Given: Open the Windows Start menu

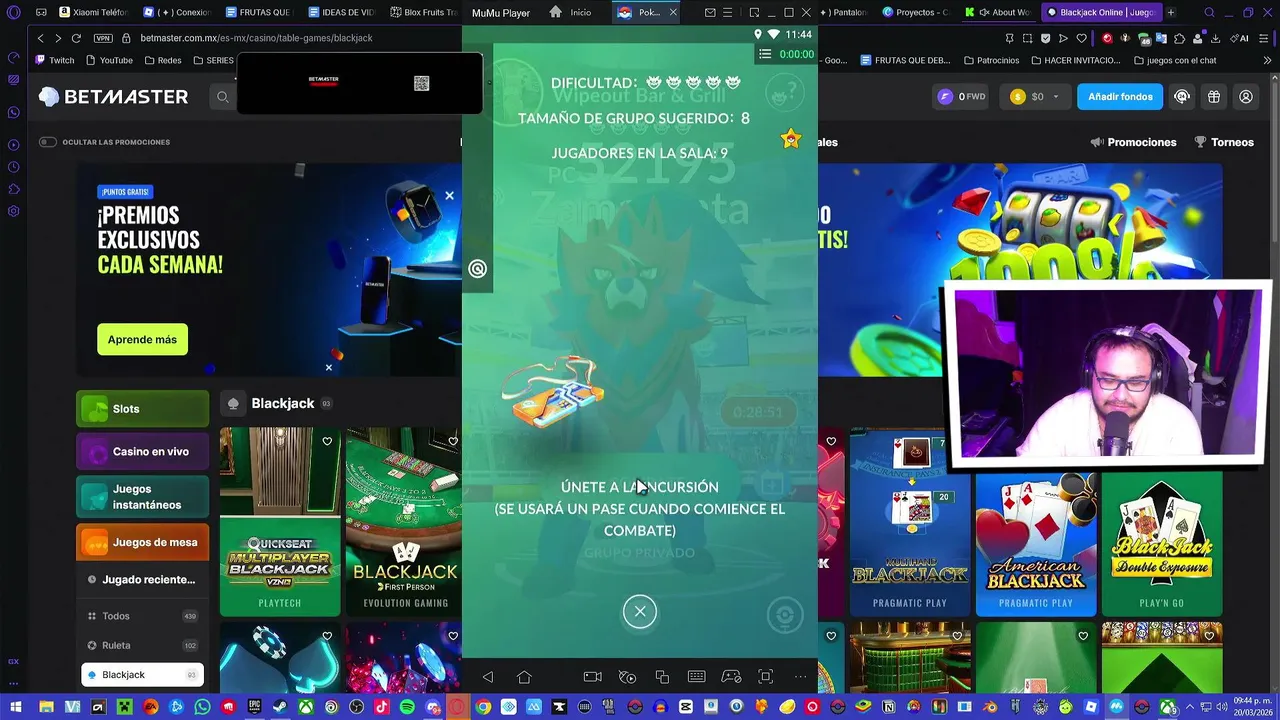Looking at the screenshot, I should point(16,707).
